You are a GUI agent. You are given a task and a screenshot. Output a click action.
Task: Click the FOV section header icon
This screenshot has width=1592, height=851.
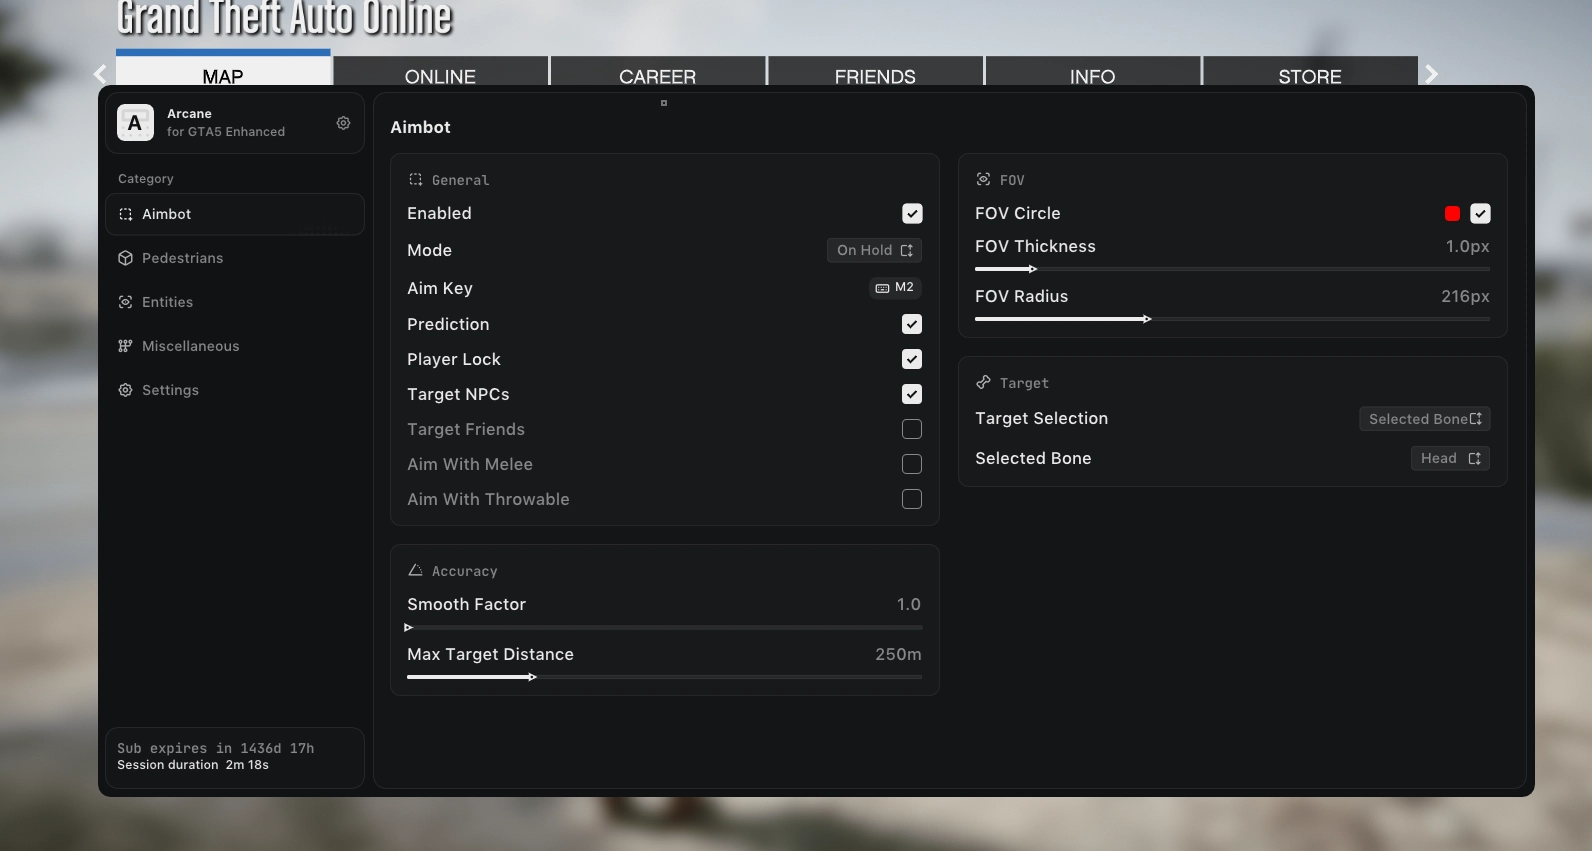point(983,180)
